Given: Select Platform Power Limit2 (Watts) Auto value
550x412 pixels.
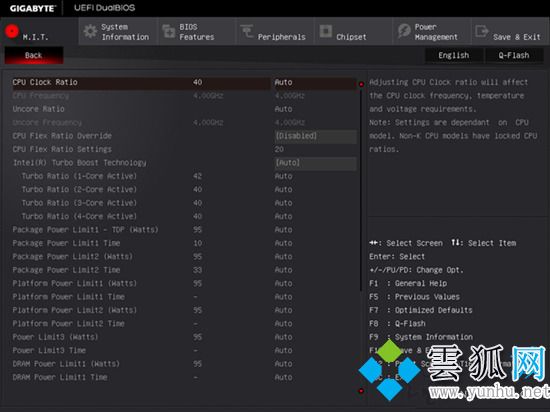Looking at the screenshot, I should pyautogui.click(x=283, y=310).
